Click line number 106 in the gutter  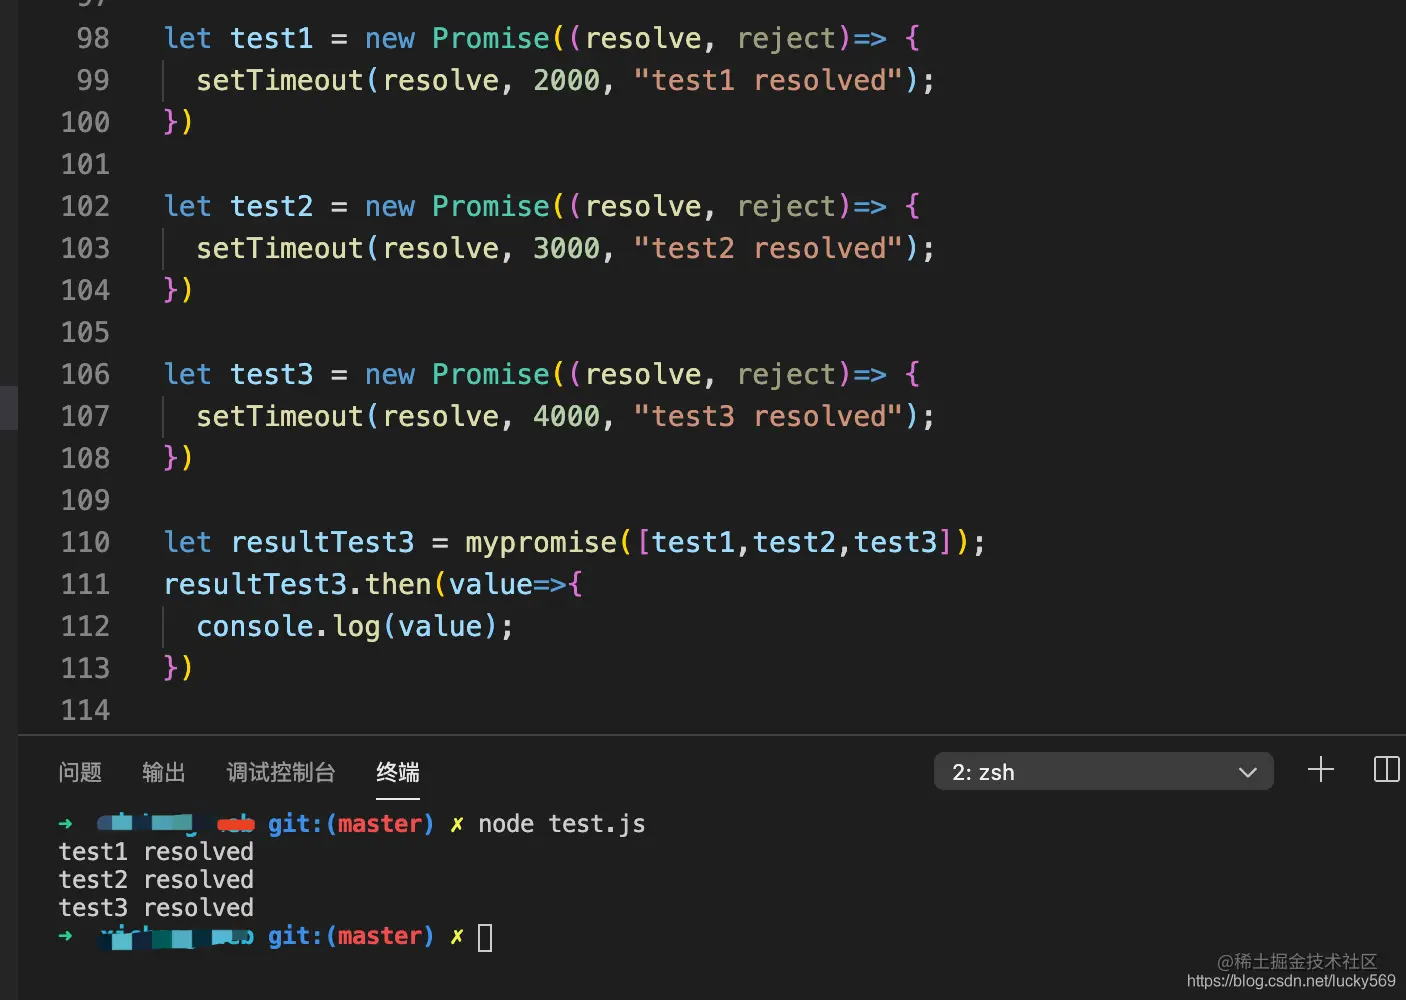click(x=85, y=374)
